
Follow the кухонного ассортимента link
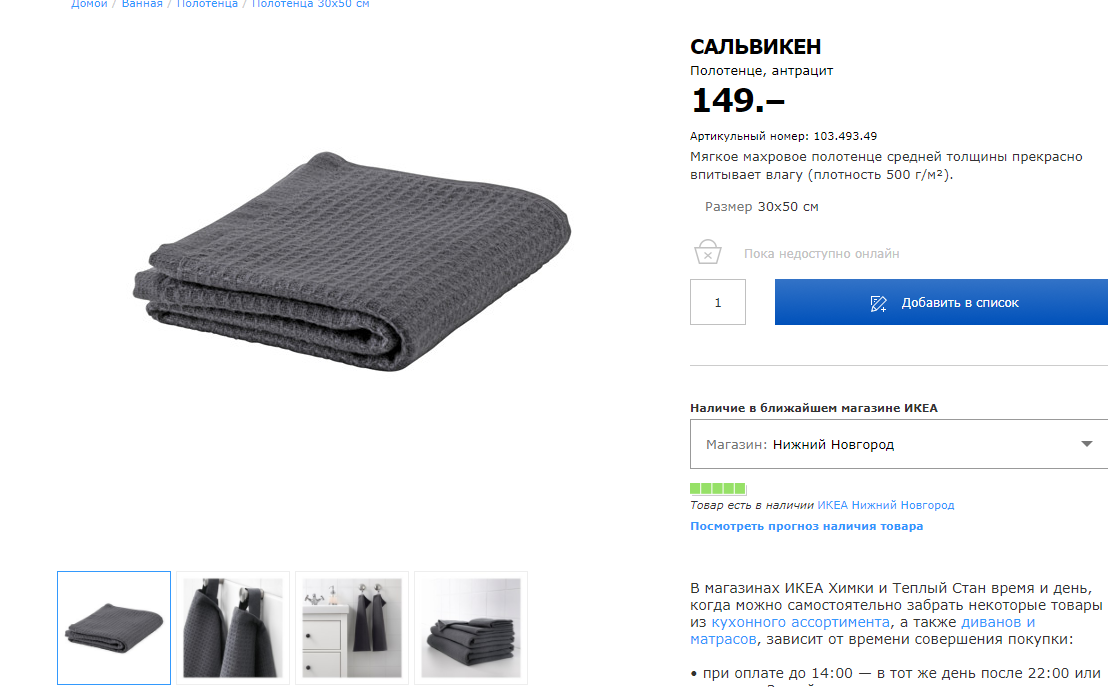pos(800,622)
